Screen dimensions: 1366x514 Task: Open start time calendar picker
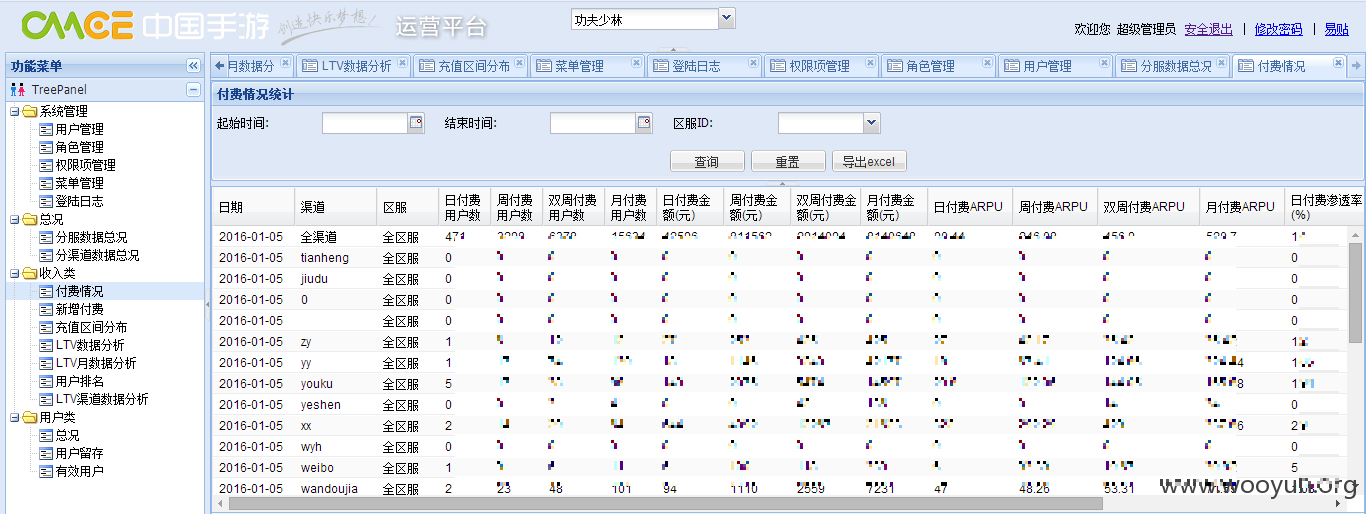pyautogui.click(x=416, y=123)
